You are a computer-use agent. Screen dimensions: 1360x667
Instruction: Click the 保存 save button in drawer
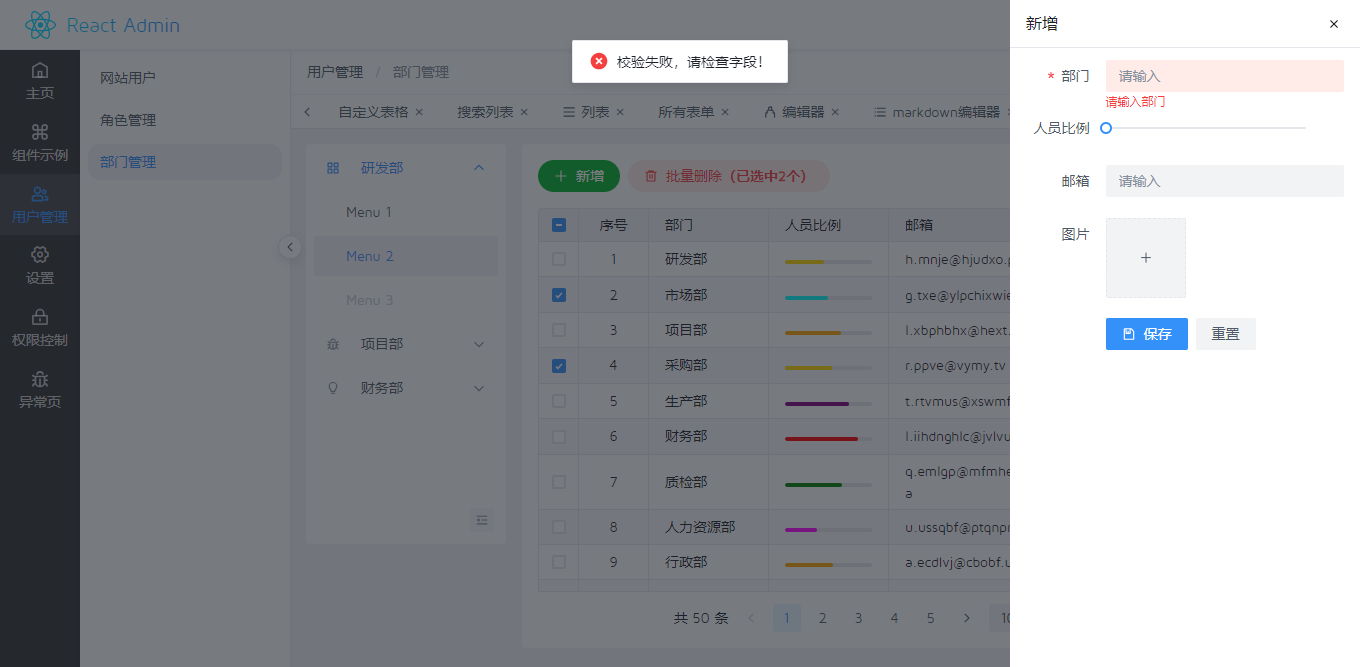click(x=1146, y=334)
